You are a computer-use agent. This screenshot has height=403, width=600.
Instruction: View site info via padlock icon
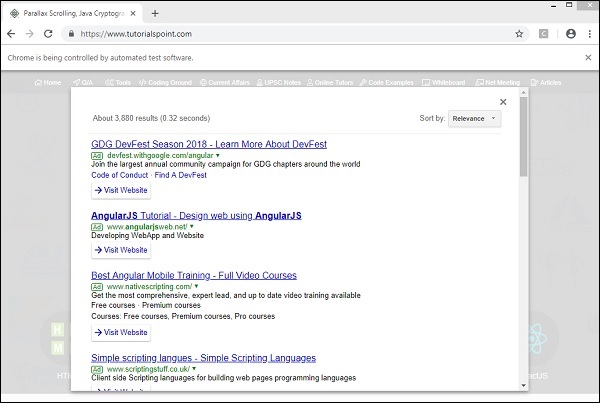(71, 34)
